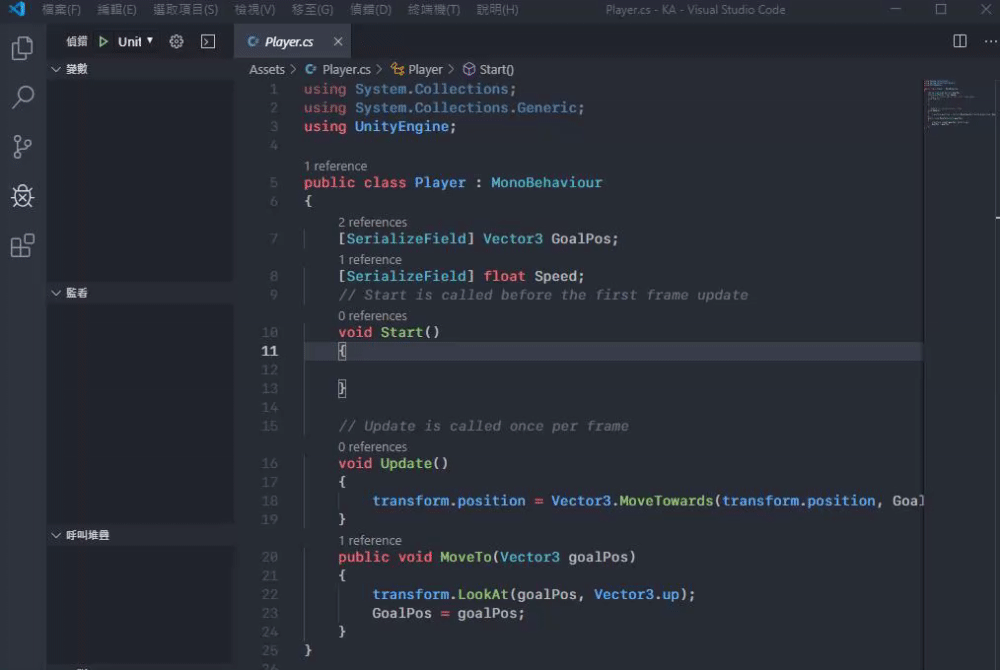This screenshot has height=670, width=1000.
Task: Open the 終端機(T) menu
Action: 434,10
